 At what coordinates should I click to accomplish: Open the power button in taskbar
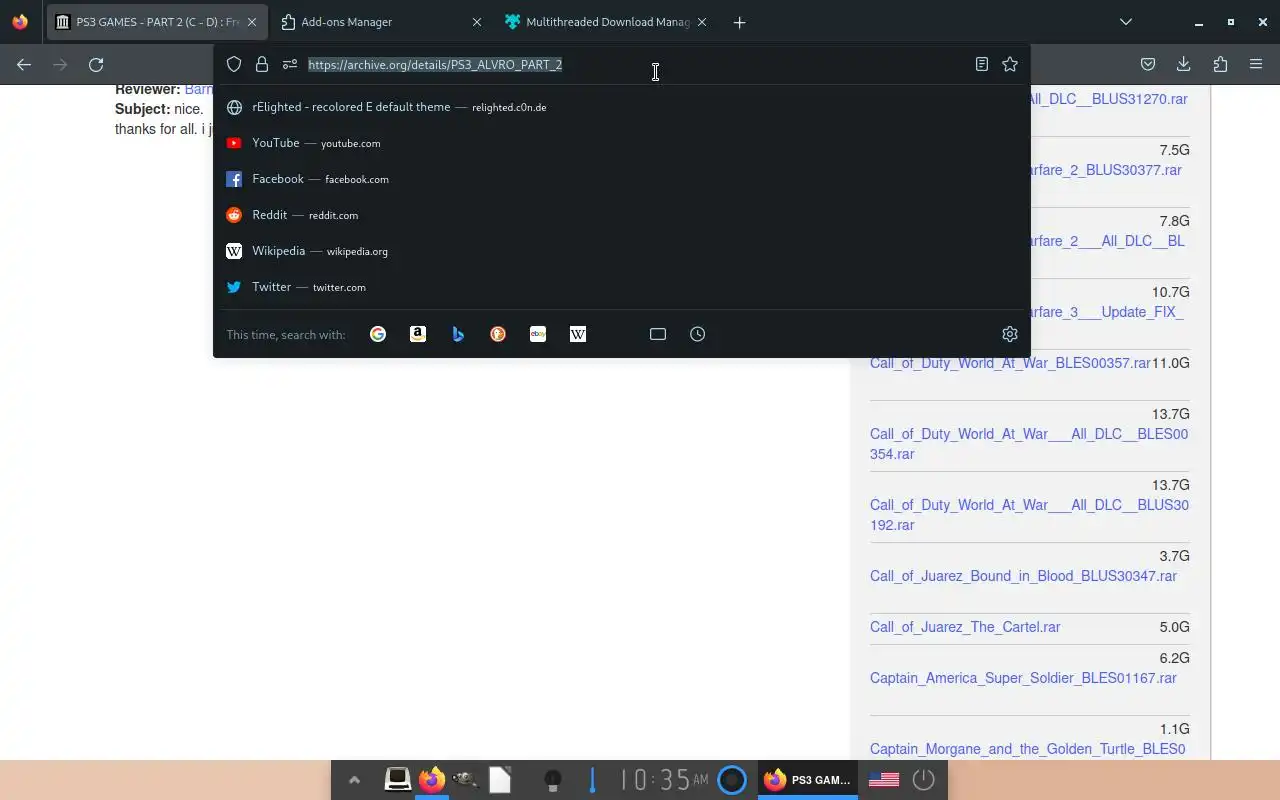924,780
